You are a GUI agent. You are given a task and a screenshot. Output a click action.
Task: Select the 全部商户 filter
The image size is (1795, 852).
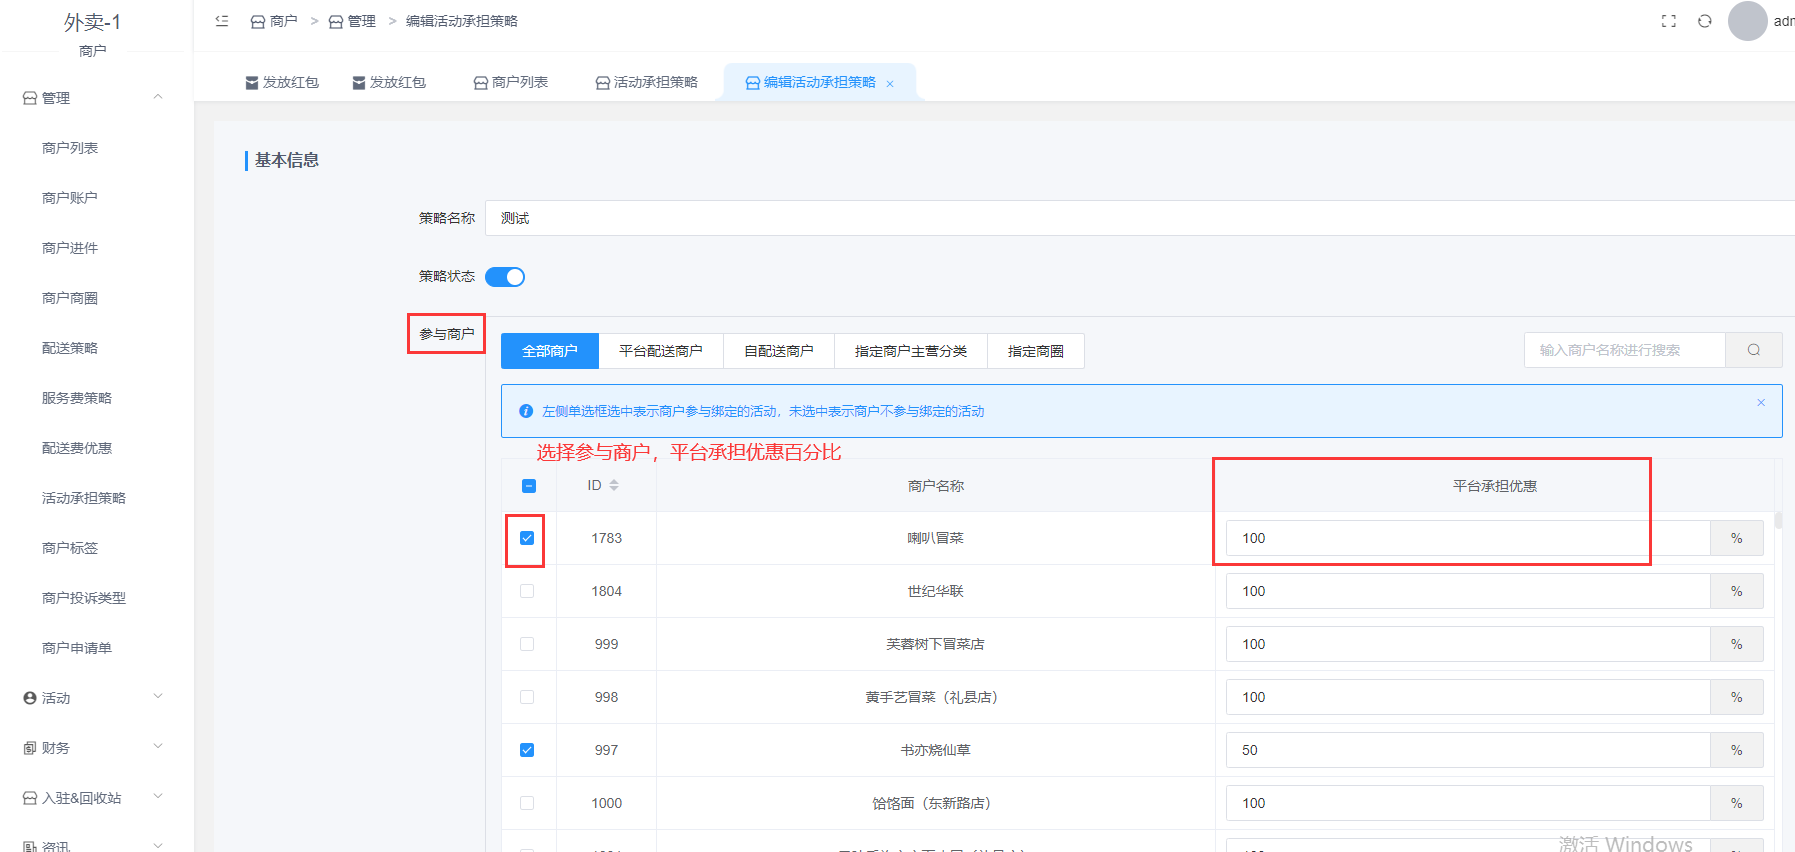[x=550, y=351]
